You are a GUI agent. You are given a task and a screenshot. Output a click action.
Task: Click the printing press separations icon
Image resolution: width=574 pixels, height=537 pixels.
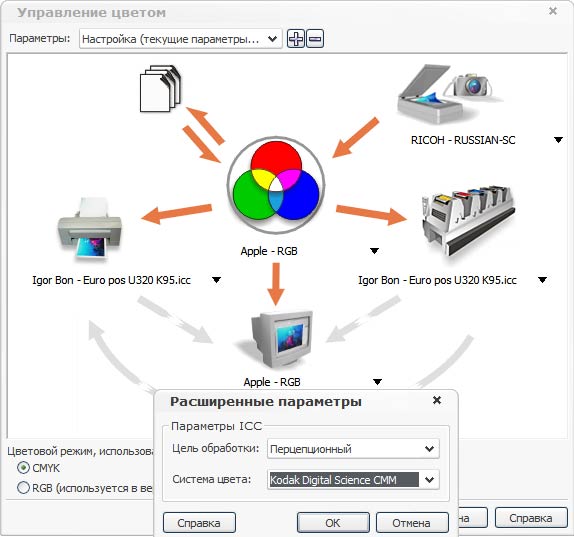469,221
